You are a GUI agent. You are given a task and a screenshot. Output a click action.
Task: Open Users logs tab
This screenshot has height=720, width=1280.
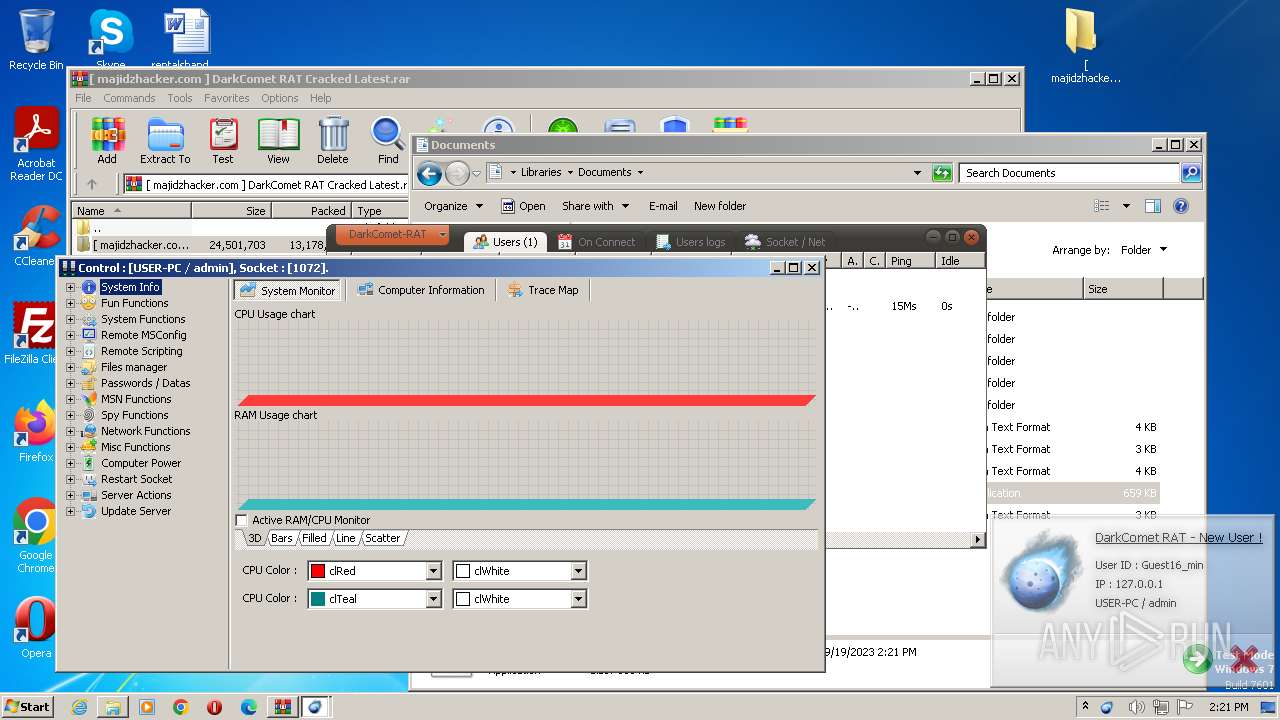tap(690, 242)
